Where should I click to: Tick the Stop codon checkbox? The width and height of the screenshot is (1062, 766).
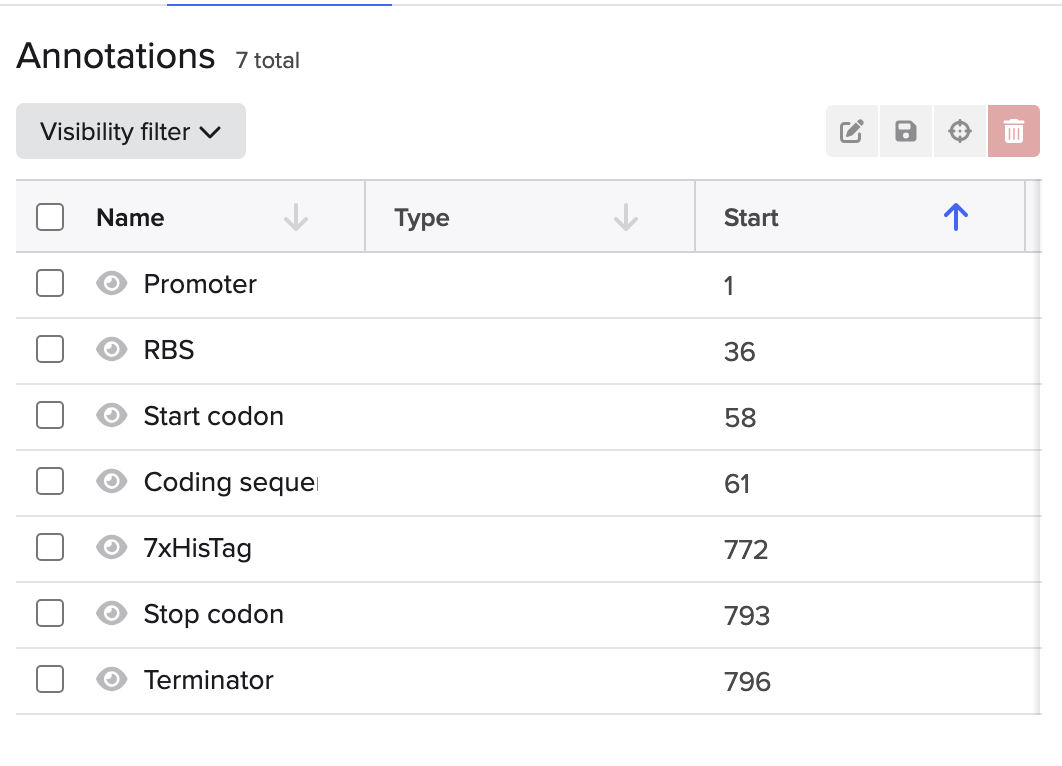pyautogui.click(x=50, y=614)
